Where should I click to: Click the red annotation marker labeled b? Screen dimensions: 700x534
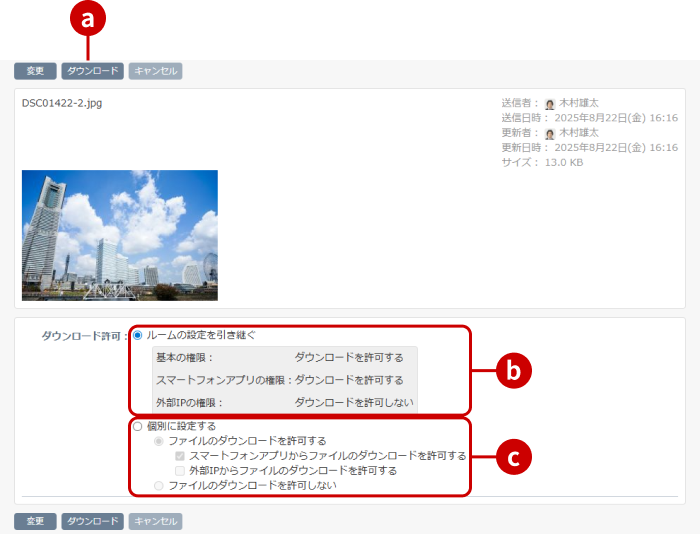pos(514,370)
